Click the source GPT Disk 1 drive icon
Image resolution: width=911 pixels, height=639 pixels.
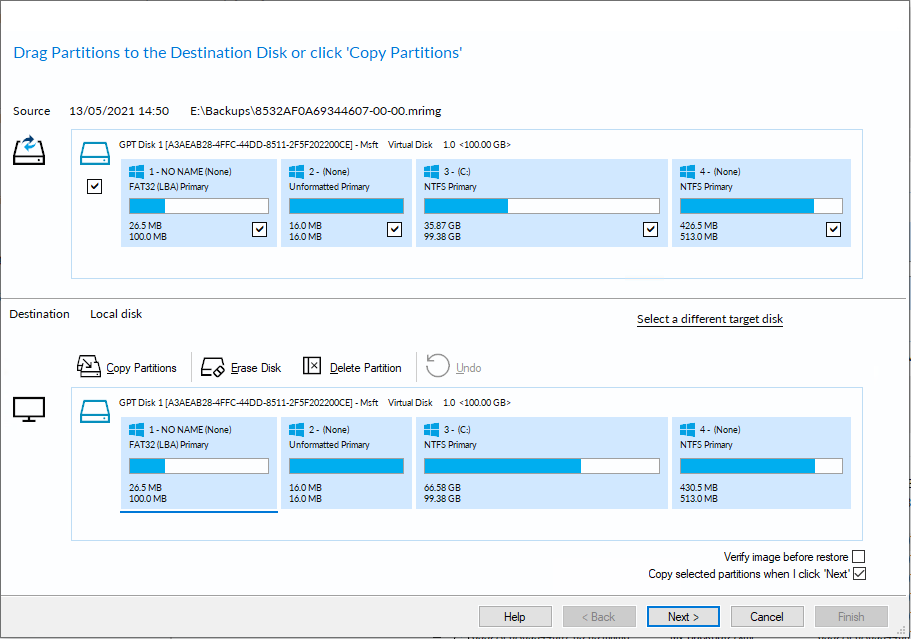click(95, 153)
